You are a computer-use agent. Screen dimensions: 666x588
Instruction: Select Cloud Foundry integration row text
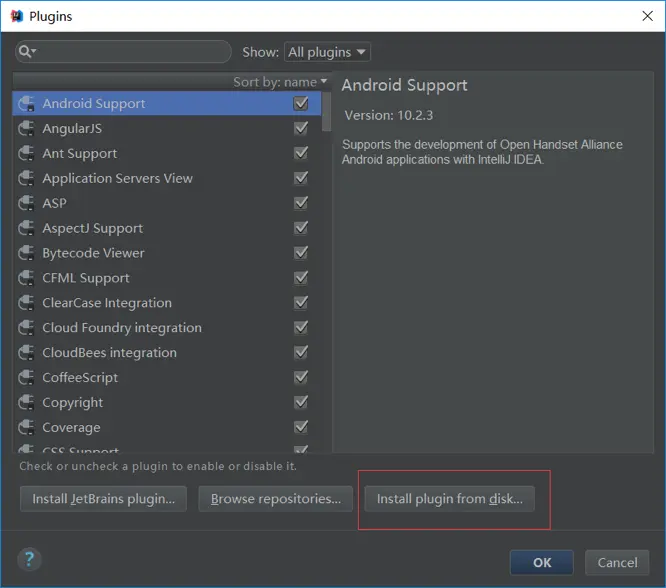point(122,328)
